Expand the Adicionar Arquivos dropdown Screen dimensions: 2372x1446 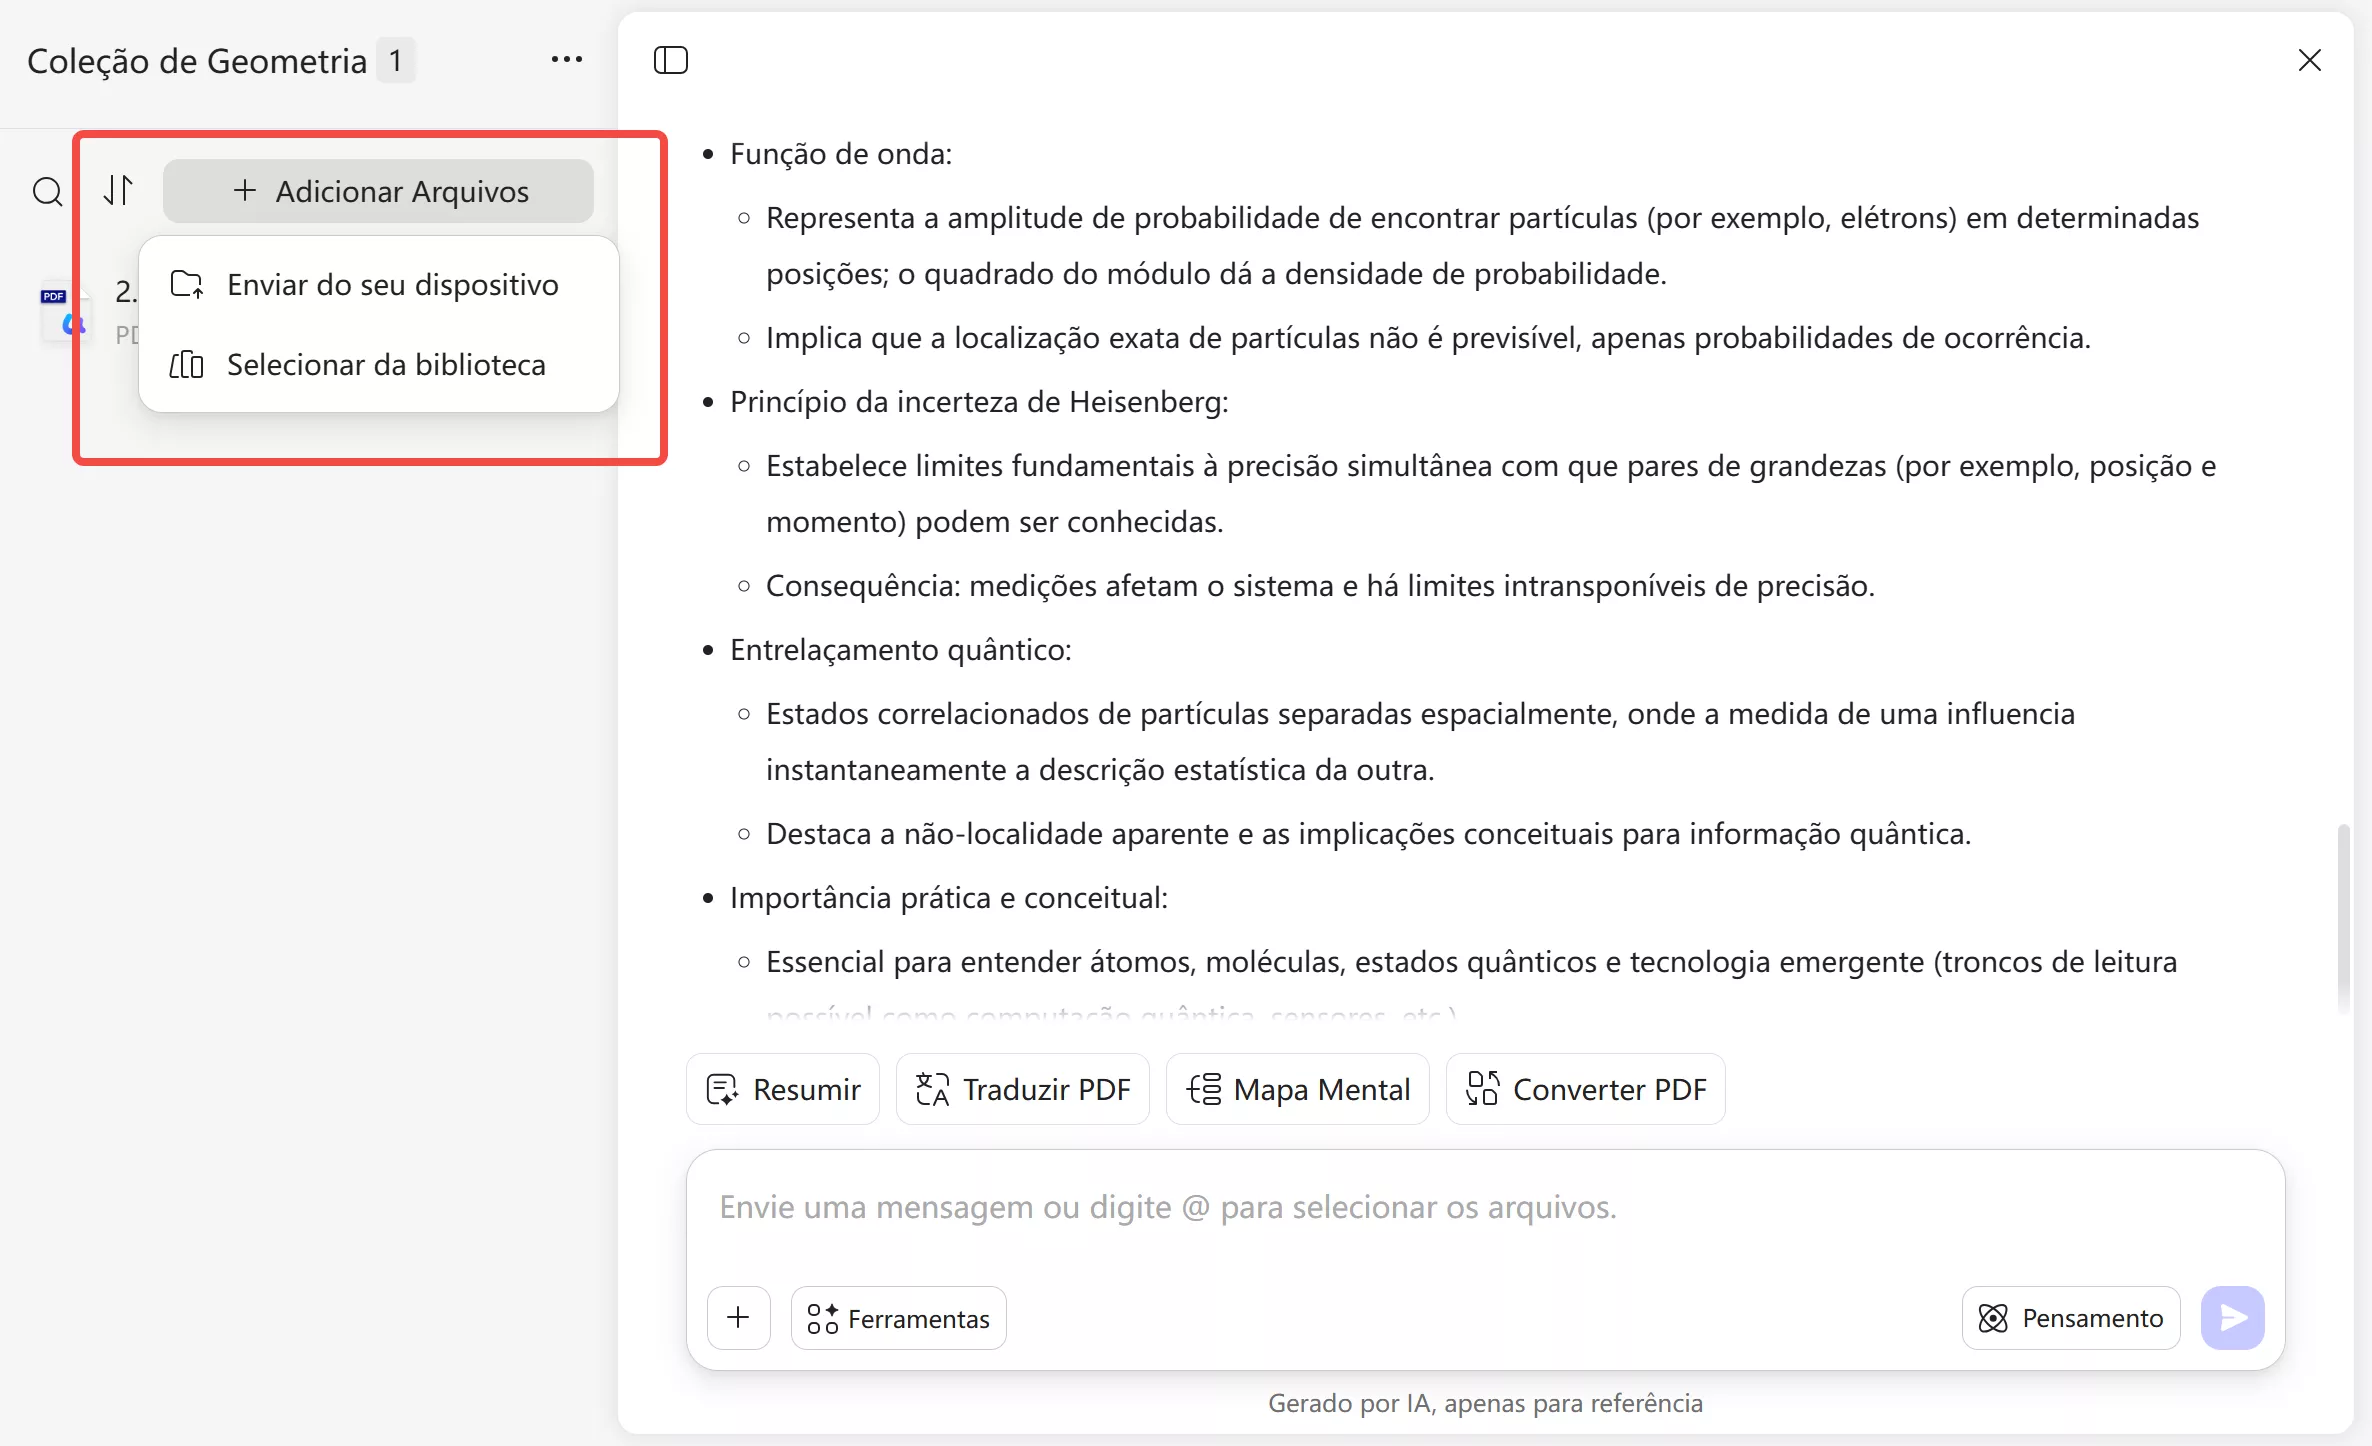378,190
